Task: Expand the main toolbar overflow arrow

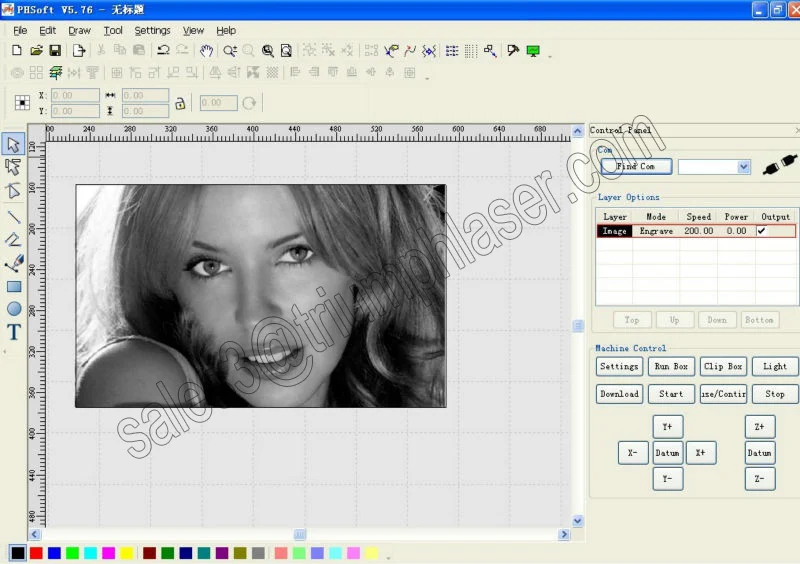Action: [x=549, y=56]
